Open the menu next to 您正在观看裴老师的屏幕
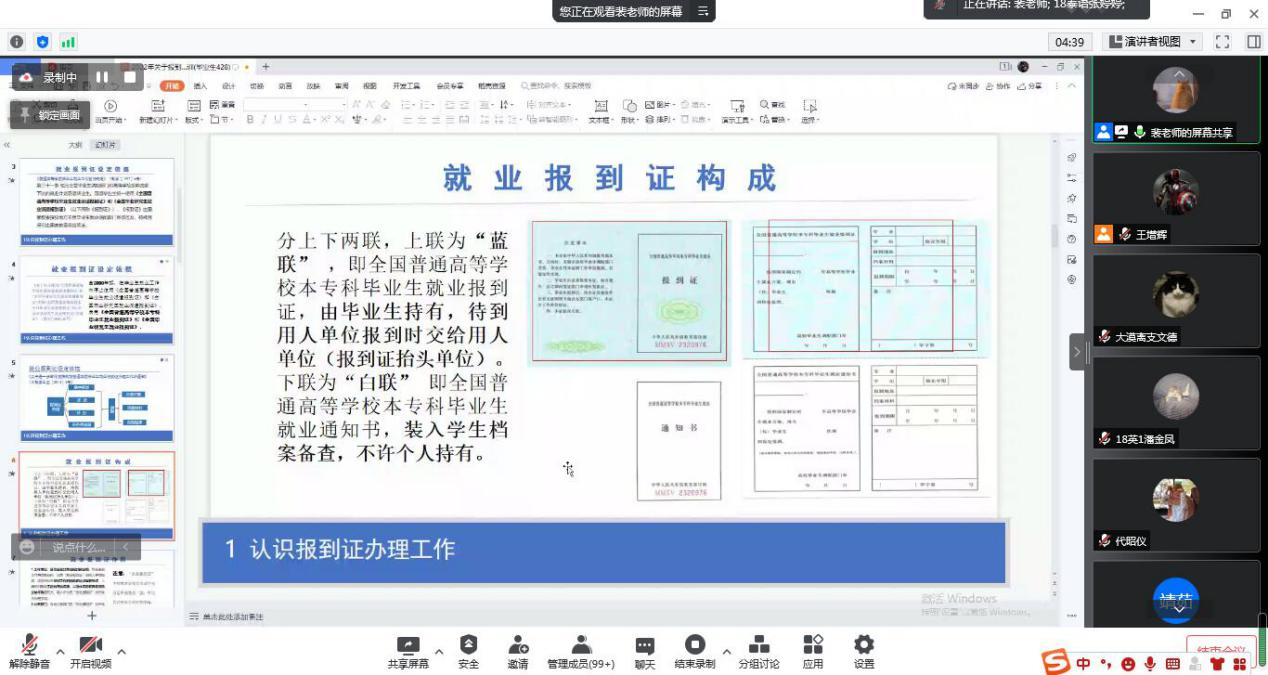This screenshot has height=675, width=1268. 703,11
